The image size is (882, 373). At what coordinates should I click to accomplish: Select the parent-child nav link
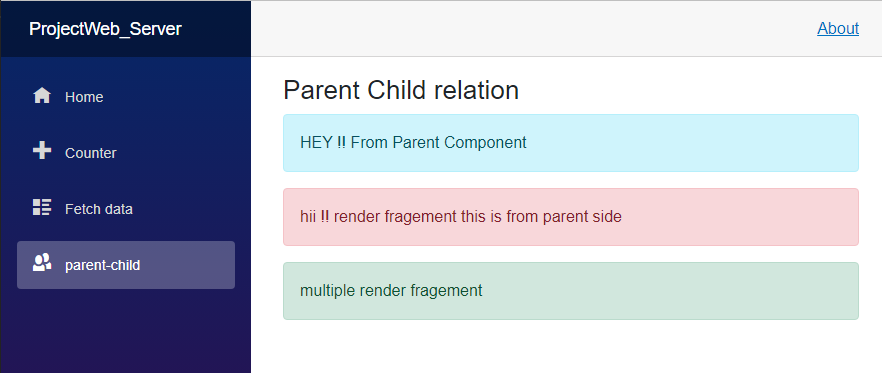pyautogui.click(x=126, y=265)
